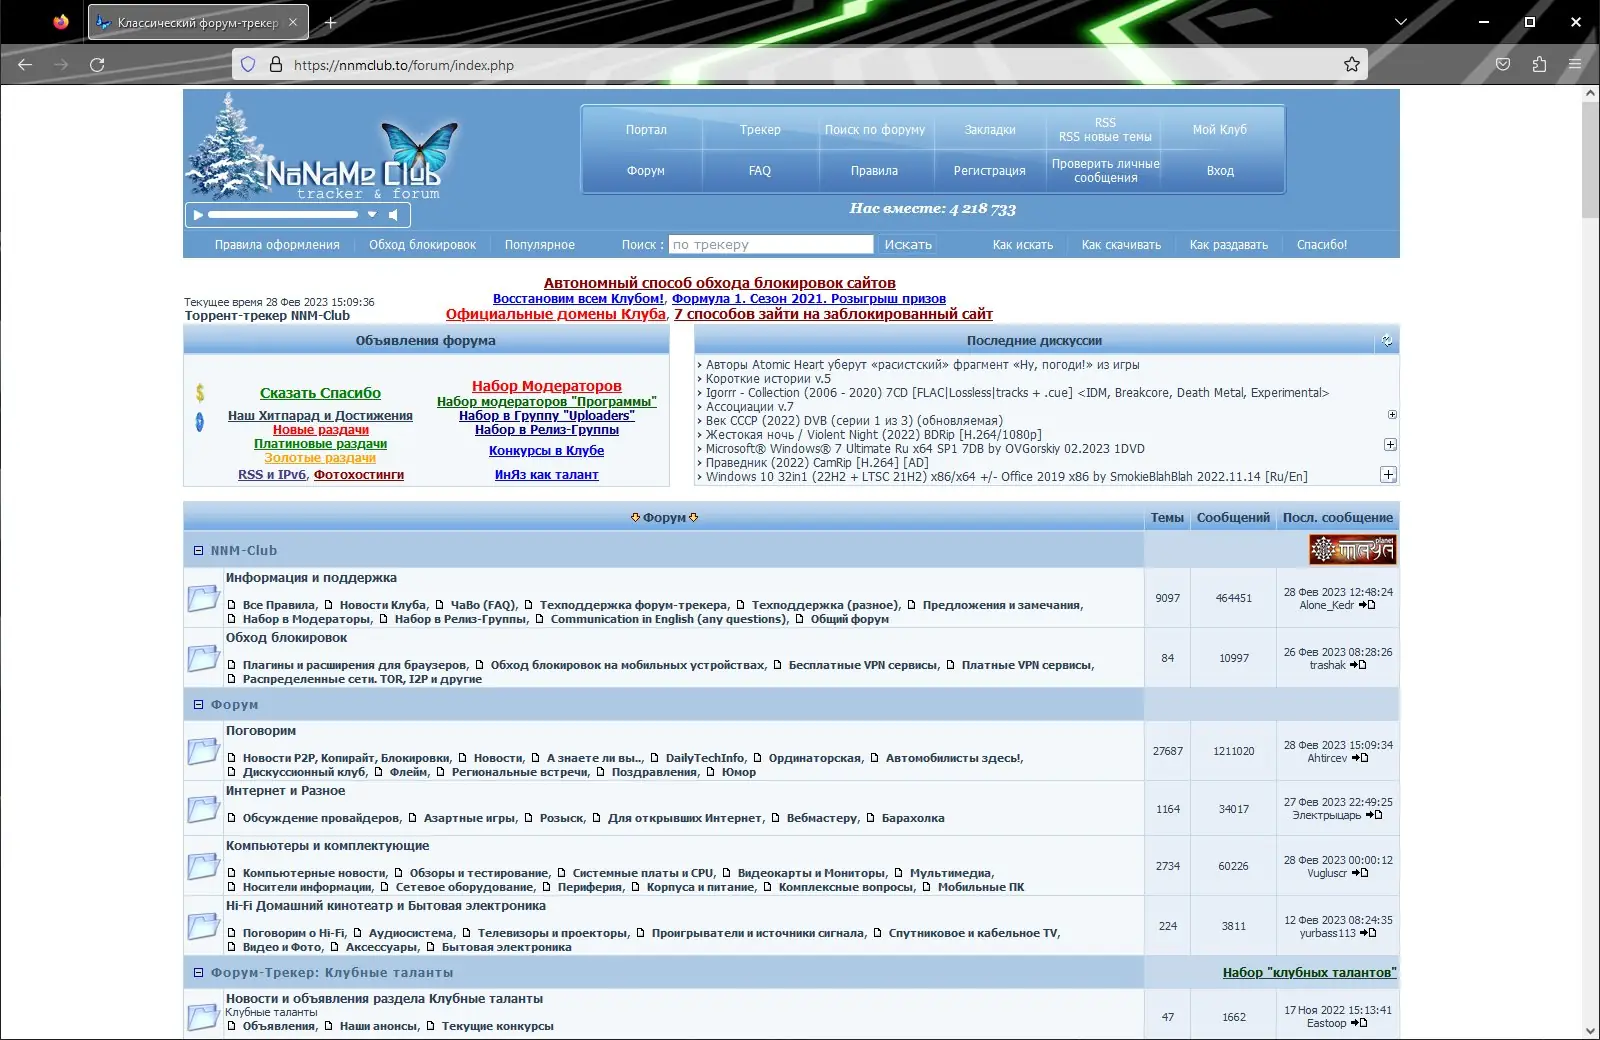1600x1040 pixels.
Task: Open the Поговорим forum folder icon
Action: click(203, 751)
